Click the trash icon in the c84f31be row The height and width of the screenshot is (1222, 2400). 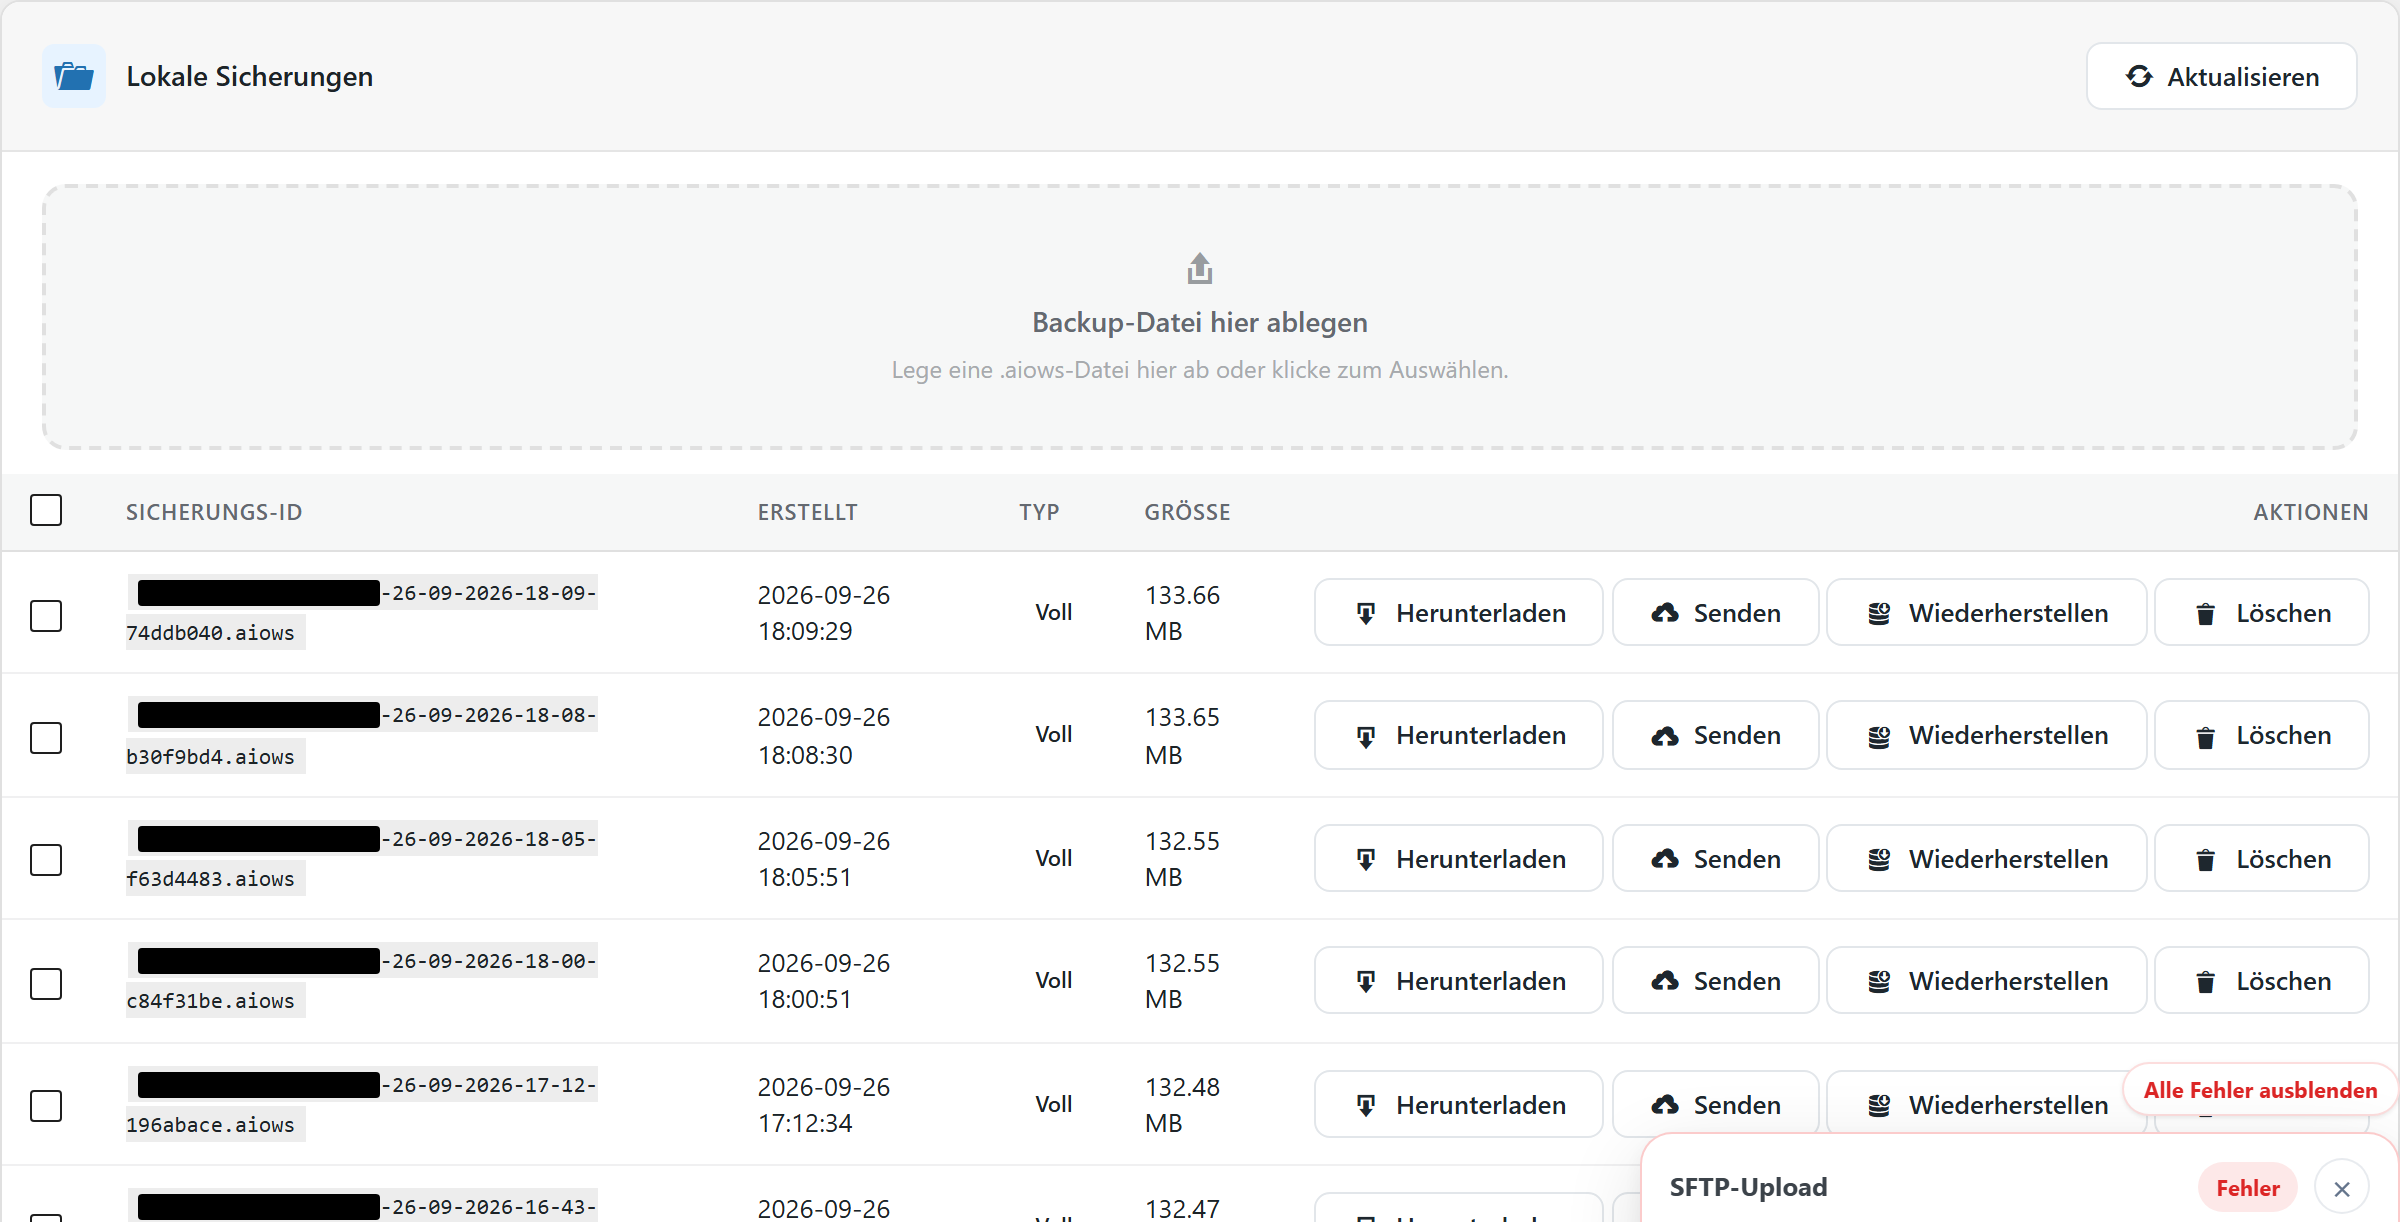point(2205,982)
